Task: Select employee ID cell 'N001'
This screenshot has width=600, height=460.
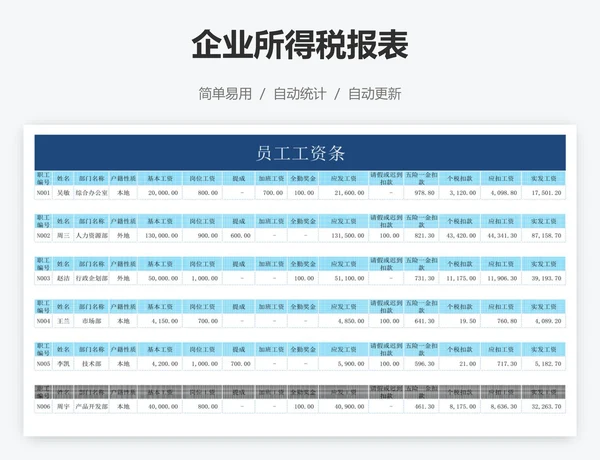Action: pos(43,193)
